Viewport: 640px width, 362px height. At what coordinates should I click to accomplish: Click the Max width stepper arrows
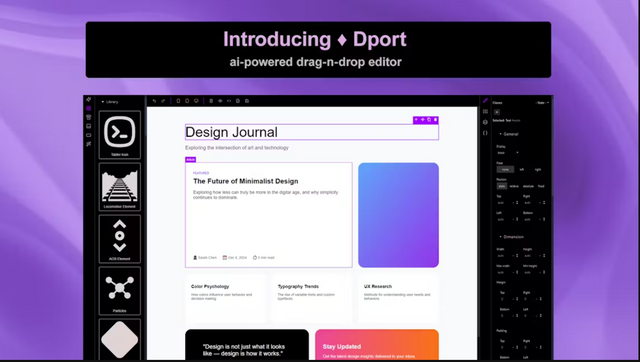(x=517, y=272)
